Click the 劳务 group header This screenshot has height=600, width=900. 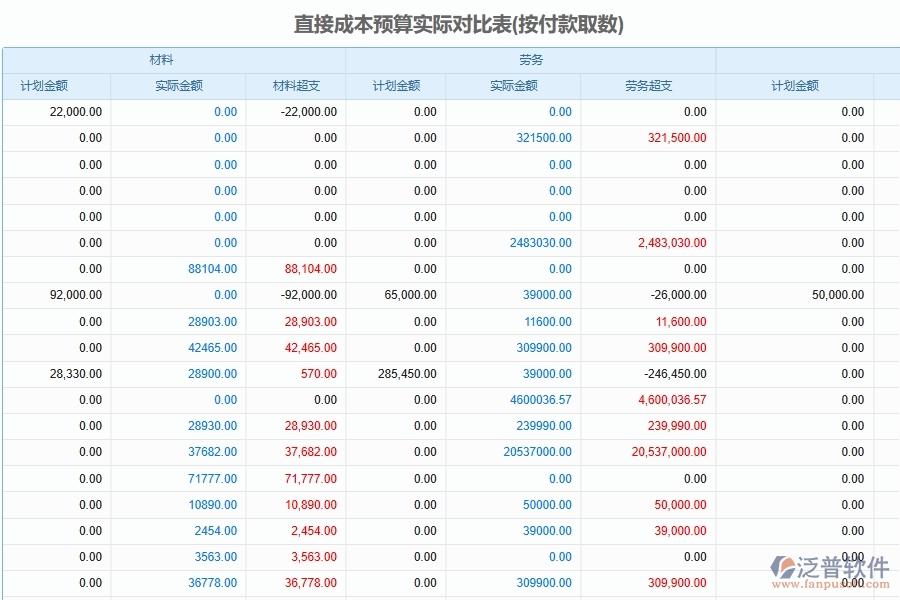coord(530,59)
